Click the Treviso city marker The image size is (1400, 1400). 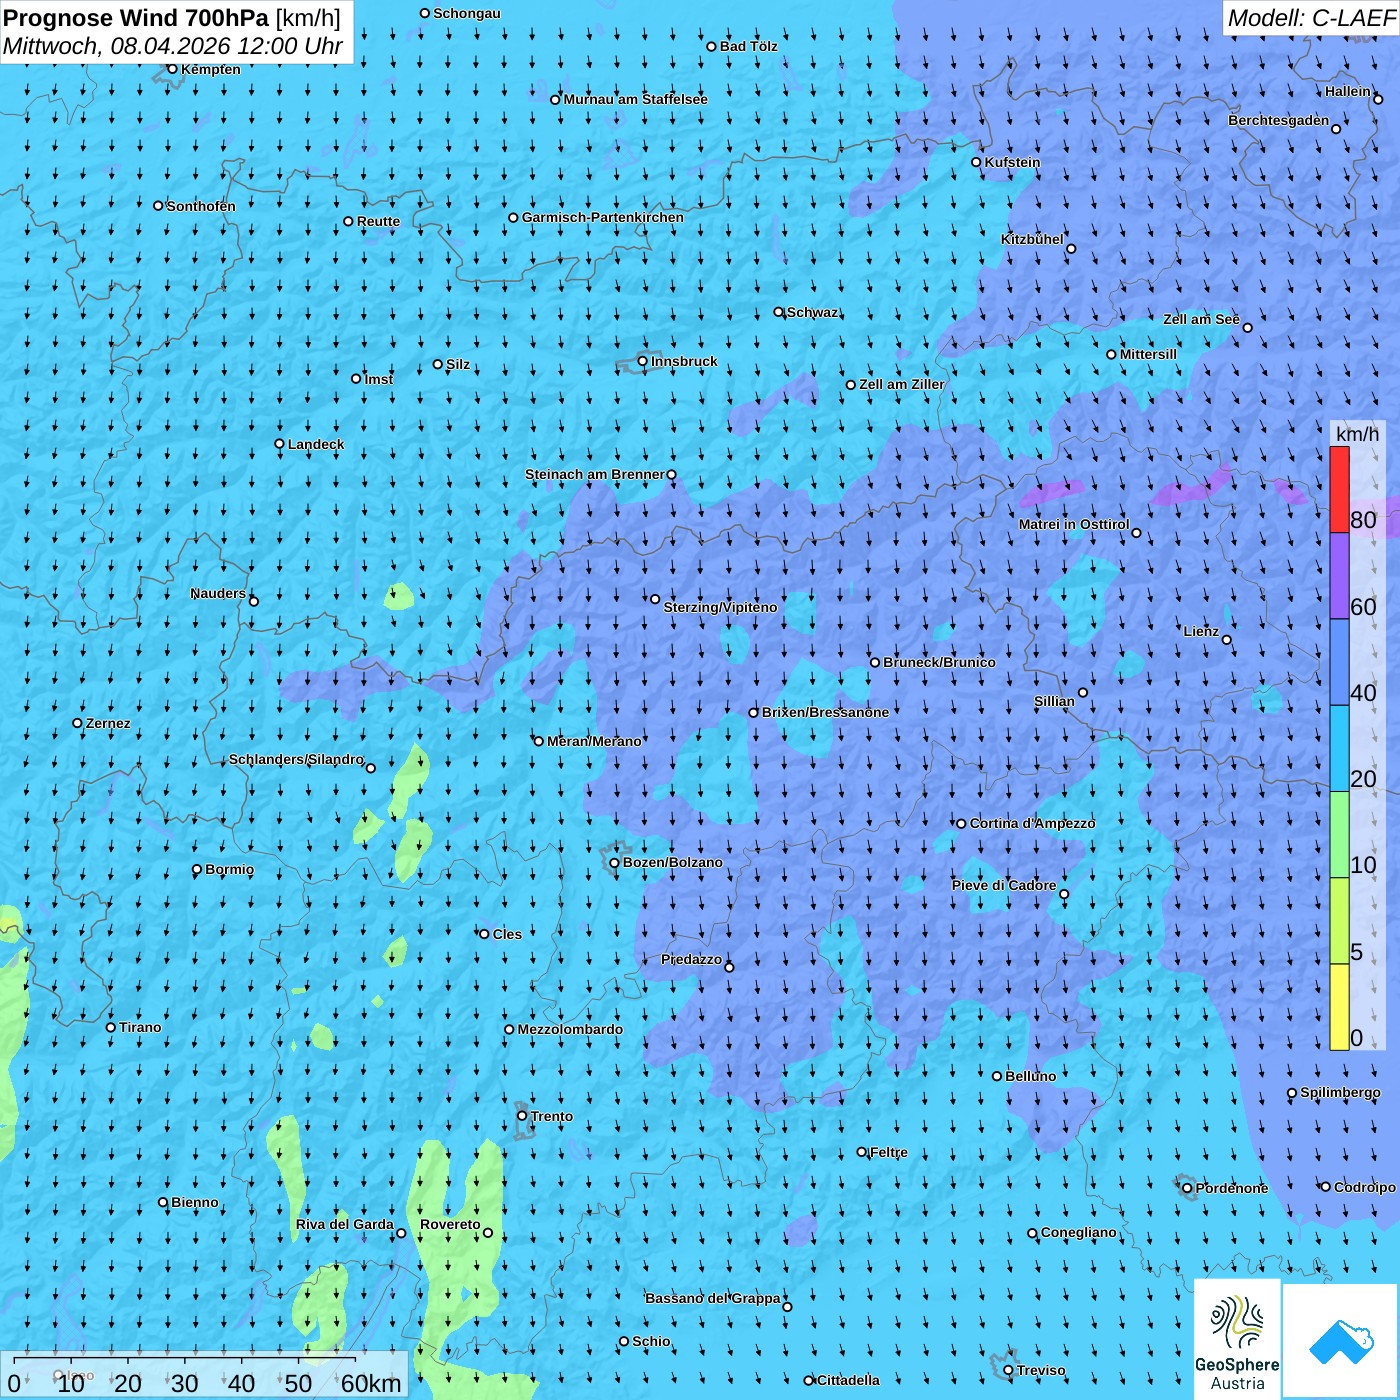pos(1008,1370)
